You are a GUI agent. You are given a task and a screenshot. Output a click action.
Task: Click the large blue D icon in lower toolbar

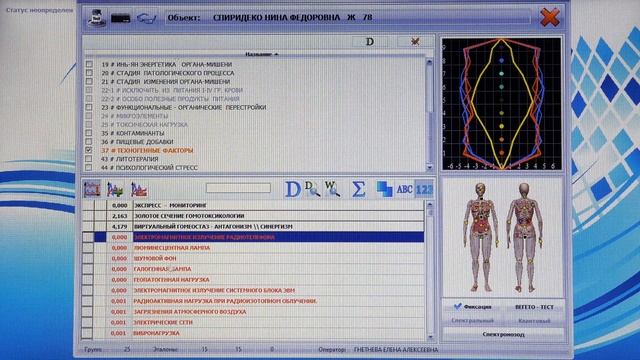tap(292, 189)
